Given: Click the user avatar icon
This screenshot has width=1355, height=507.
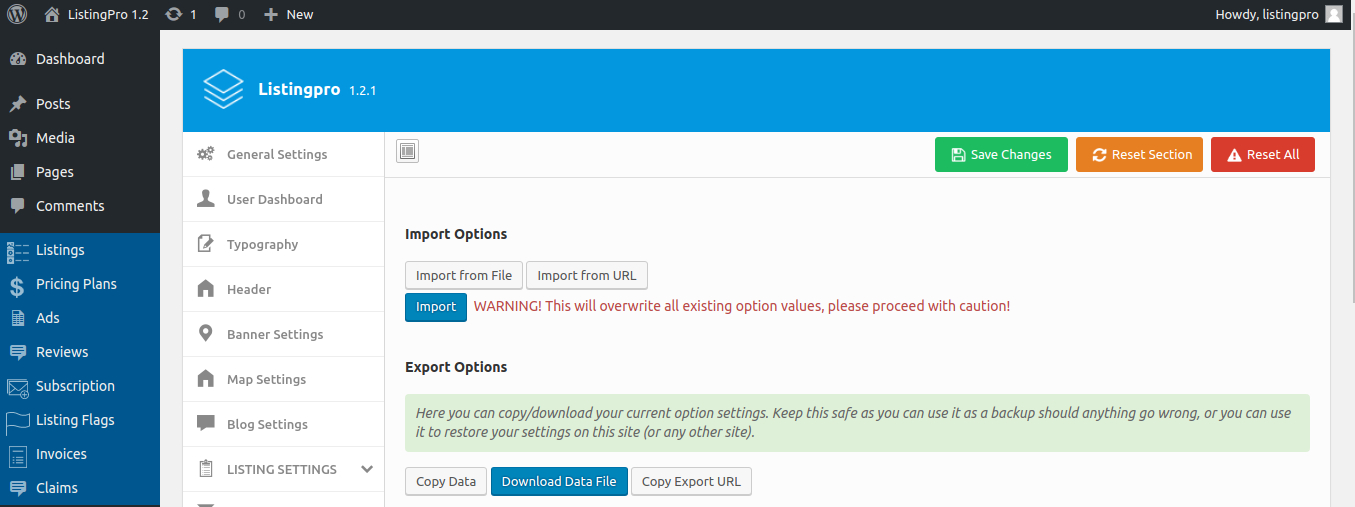Looking at the screenshot, I should pyautogui.click(x=1334, y=14).
